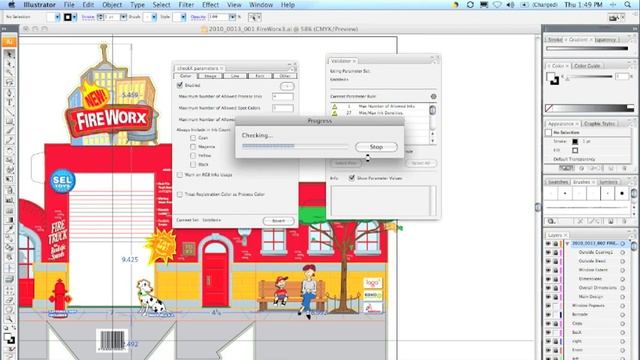Switch to the Swatches panel tab
Screen dimensions: 640x360
point(558,182)
